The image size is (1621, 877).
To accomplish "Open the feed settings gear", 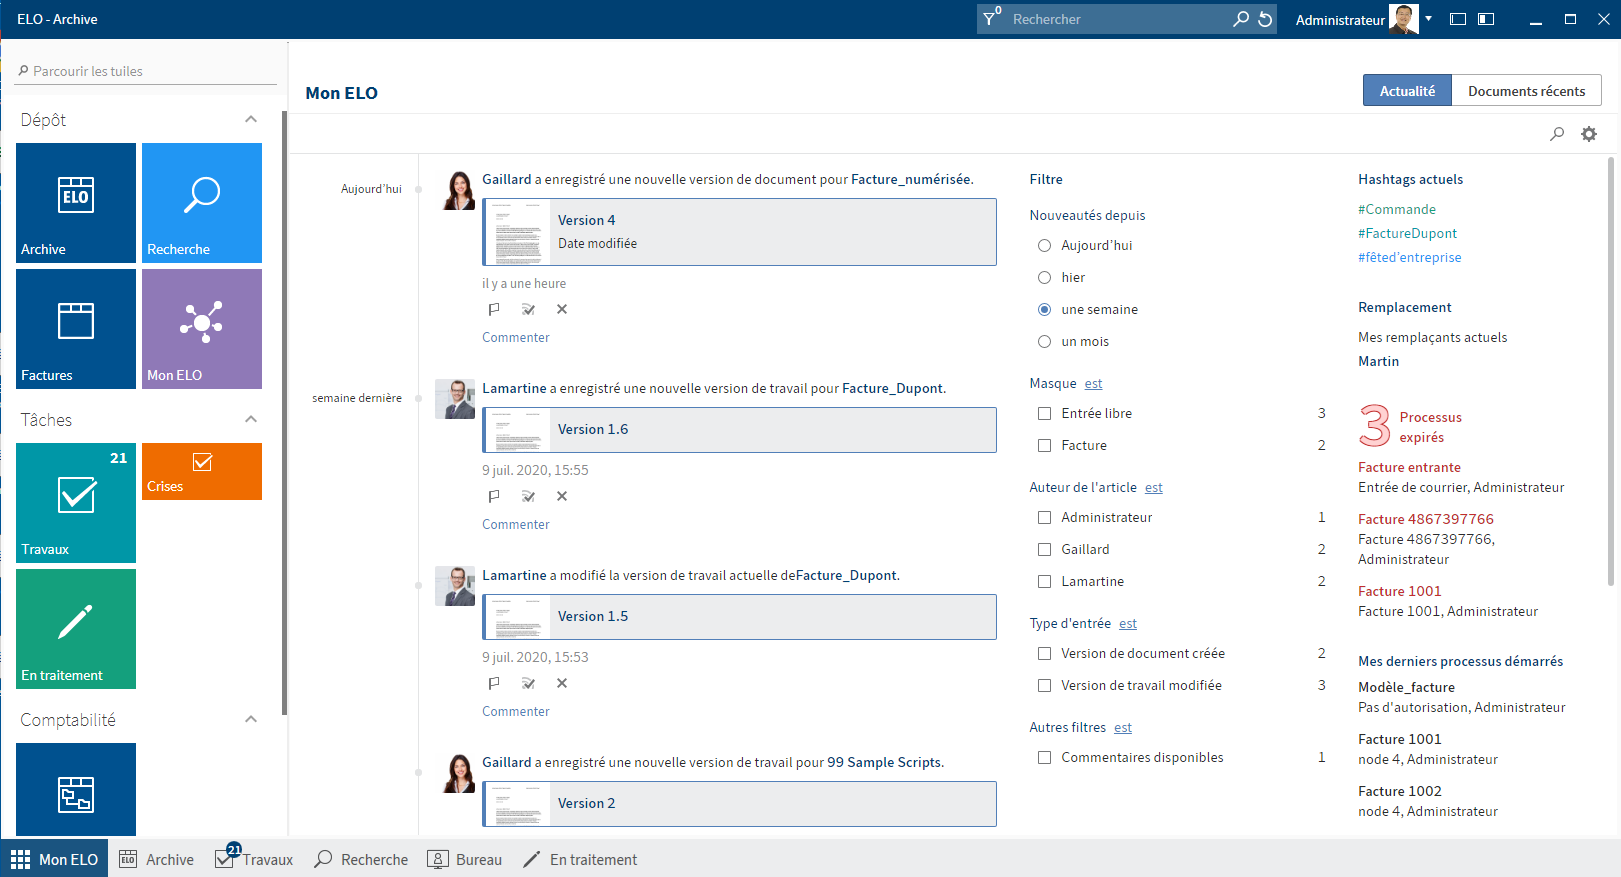I will pyautogui.click(x=1589, y=134).
